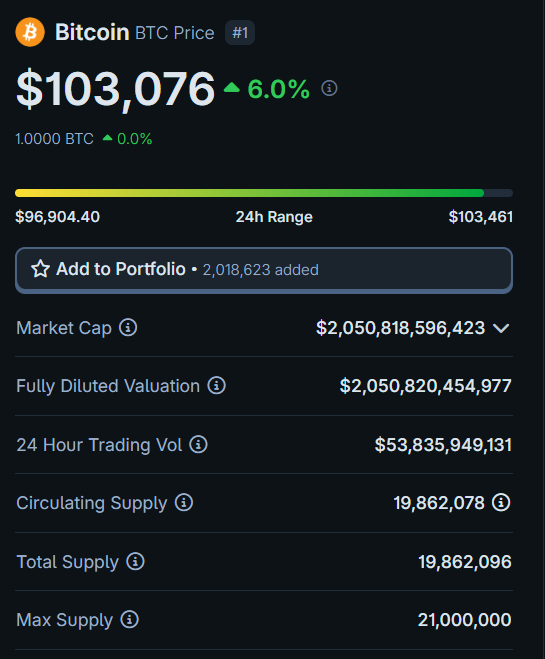Click the 24h Range label
The width and height of the screenshot is (545, 659).
pyautogui.click(x=274, y=217)
